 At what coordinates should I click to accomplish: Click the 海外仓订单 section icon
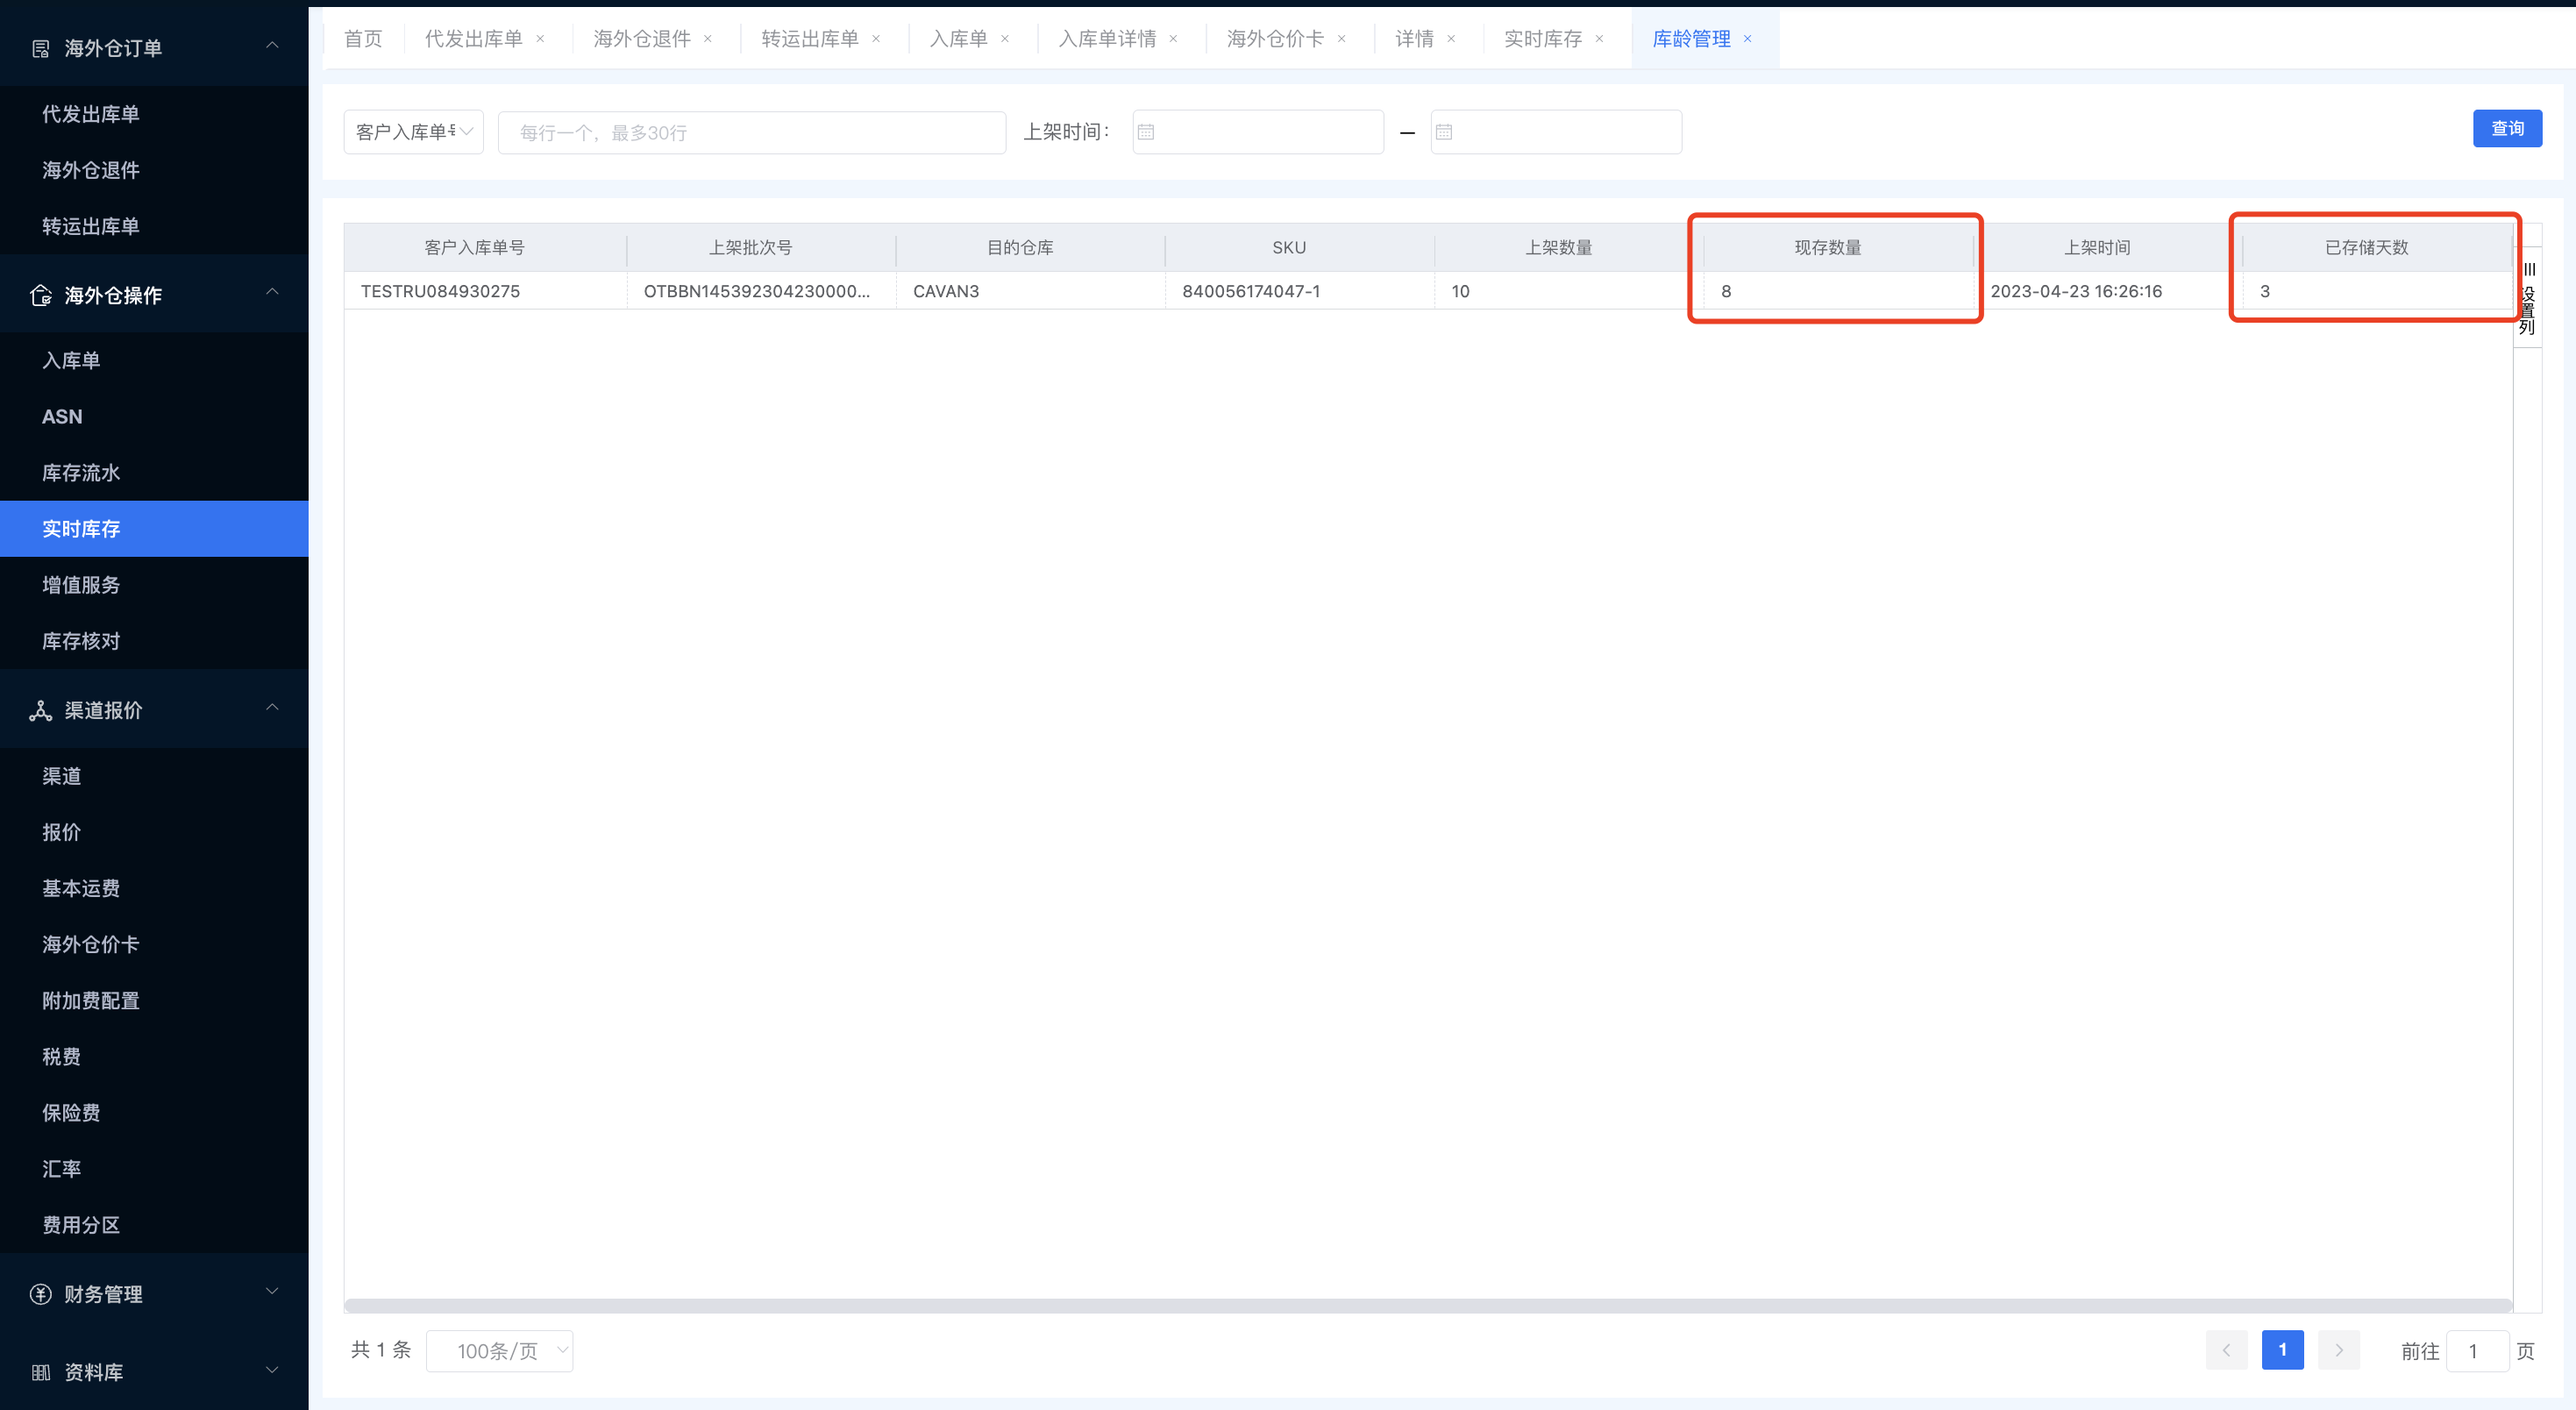(x=41, y=48)
